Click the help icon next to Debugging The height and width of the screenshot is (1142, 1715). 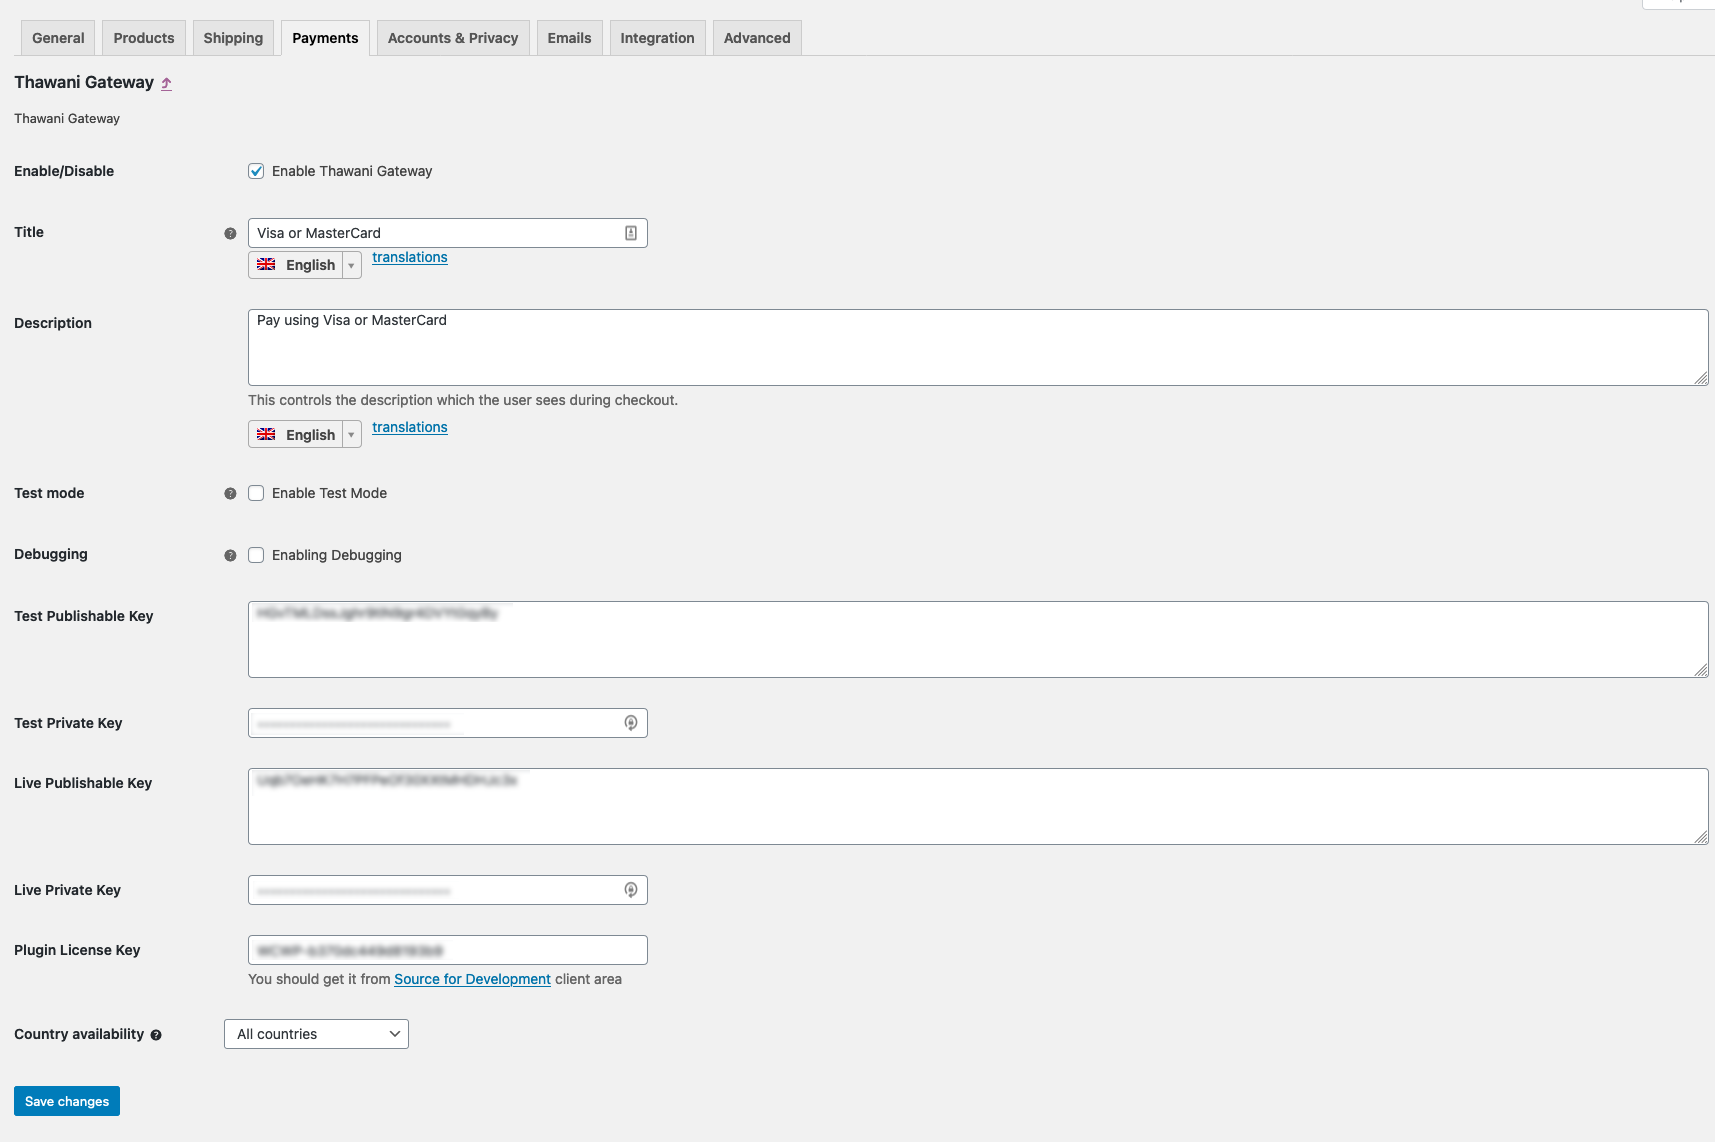click(x=230, y=556)
